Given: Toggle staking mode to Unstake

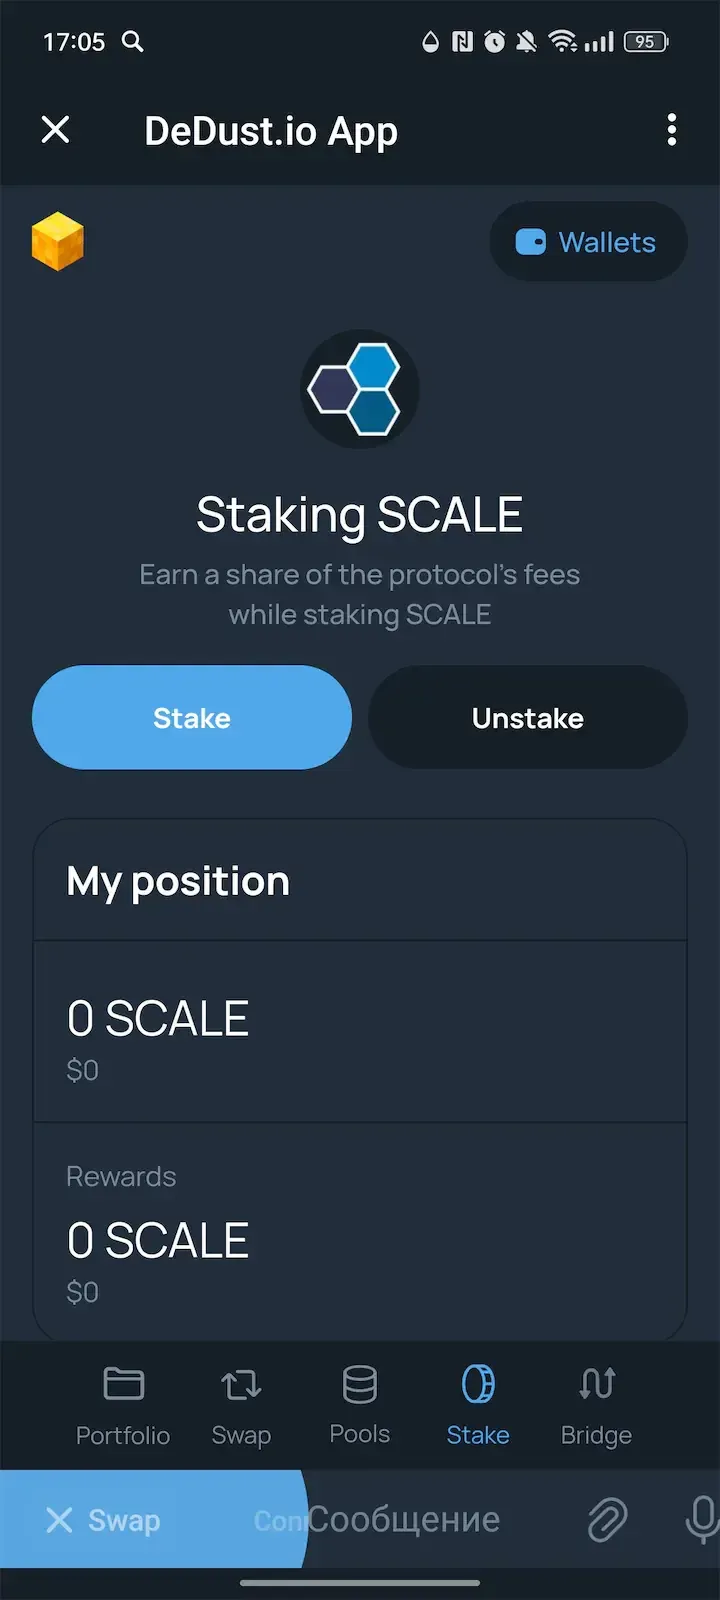Looking at the screenshot, I should coord(527,717).
